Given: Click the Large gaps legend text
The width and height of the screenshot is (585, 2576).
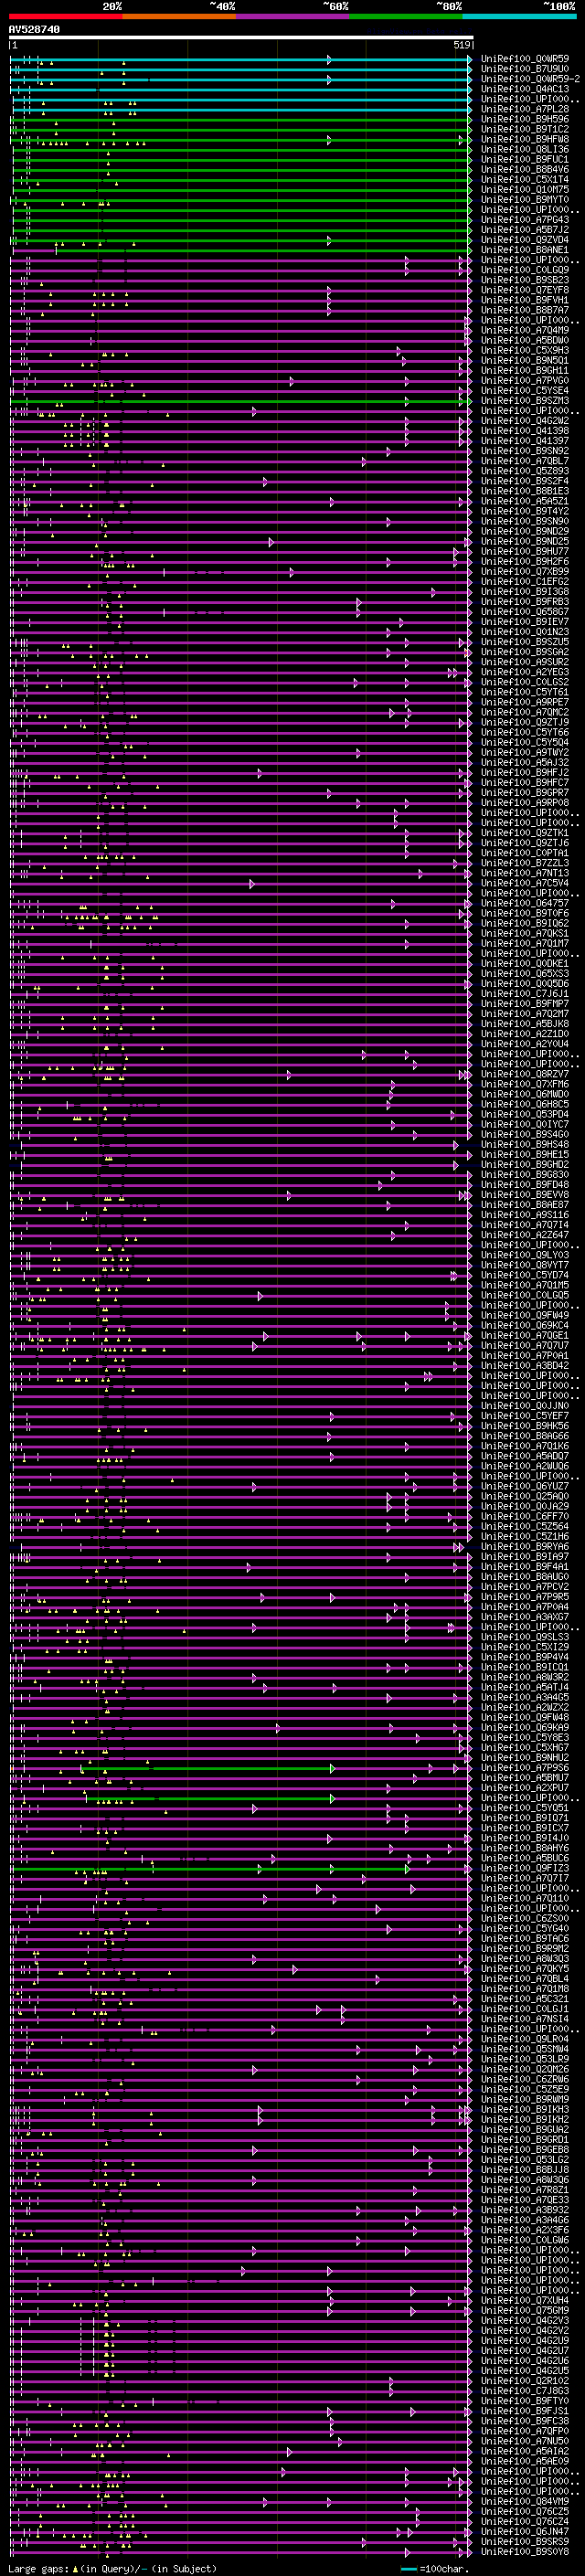Looking at the screenshot, I should (x=112, y=2569).
